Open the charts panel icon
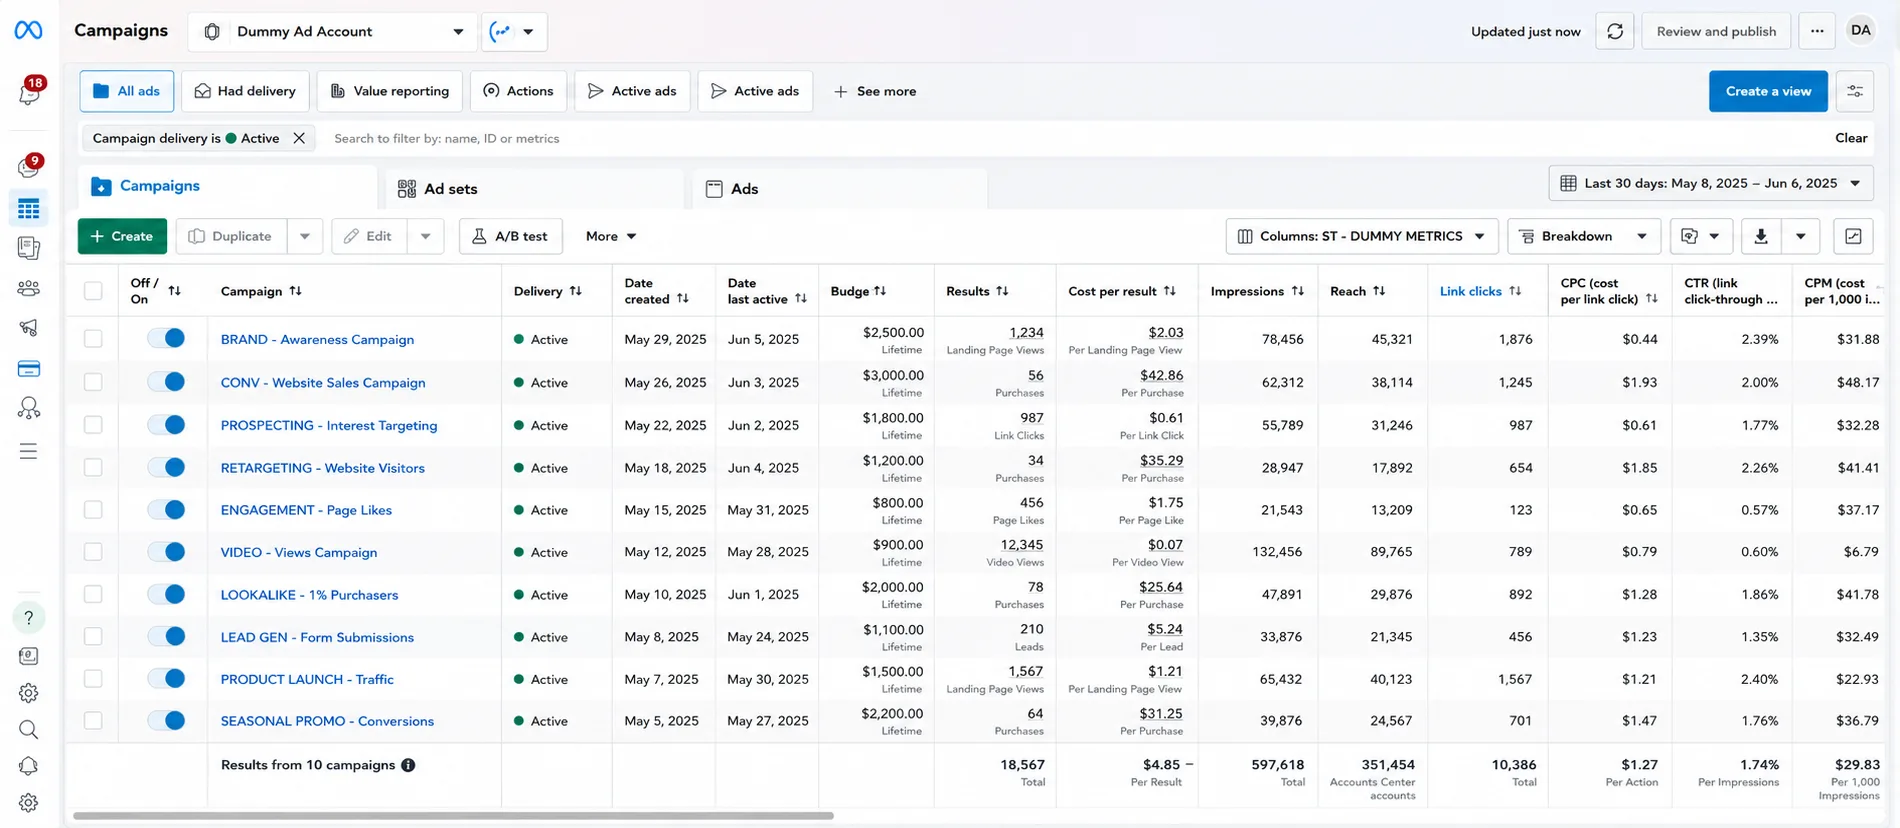Viewport: 1900px width, 828px height. 1853,236
